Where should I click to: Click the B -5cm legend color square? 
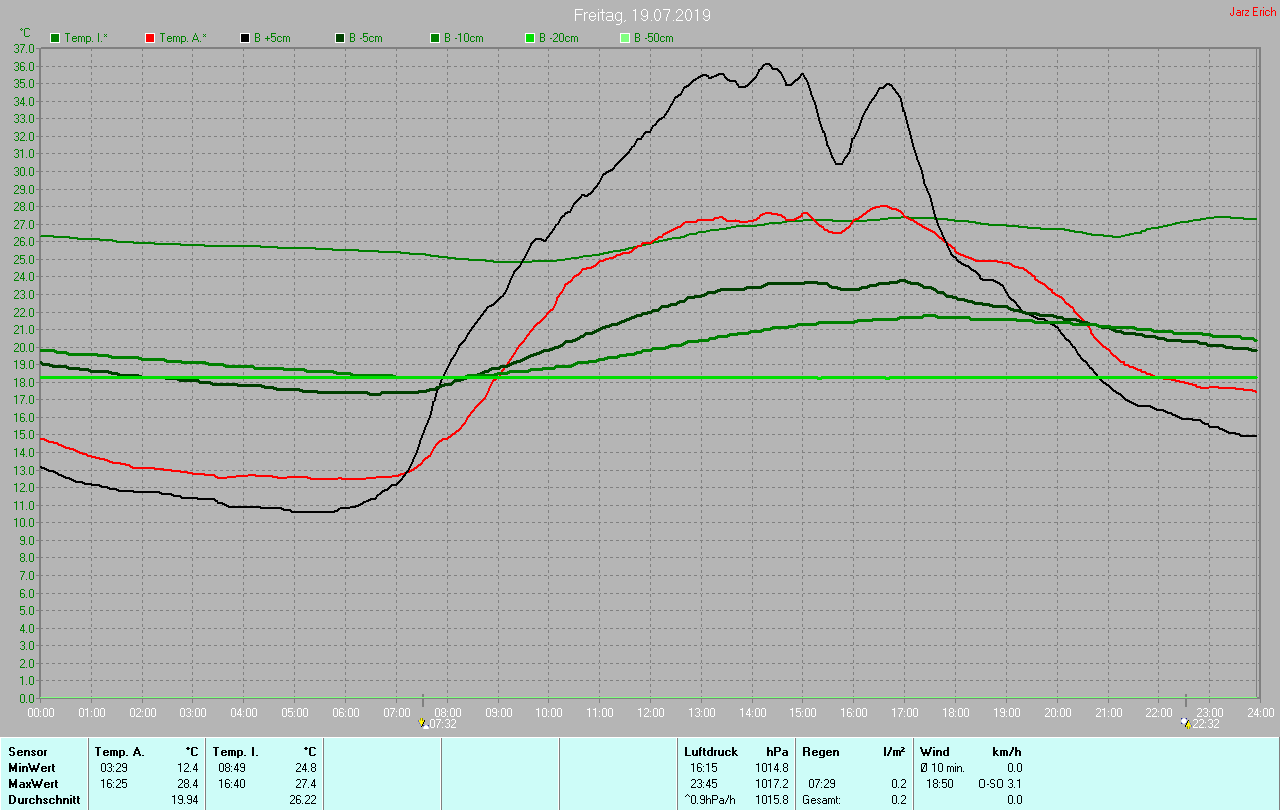coord(340,38)
